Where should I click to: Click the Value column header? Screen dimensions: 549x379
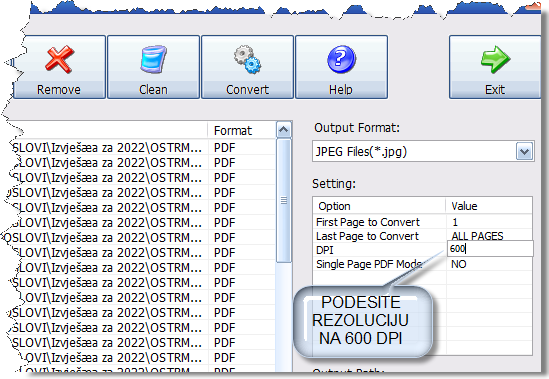489,206
